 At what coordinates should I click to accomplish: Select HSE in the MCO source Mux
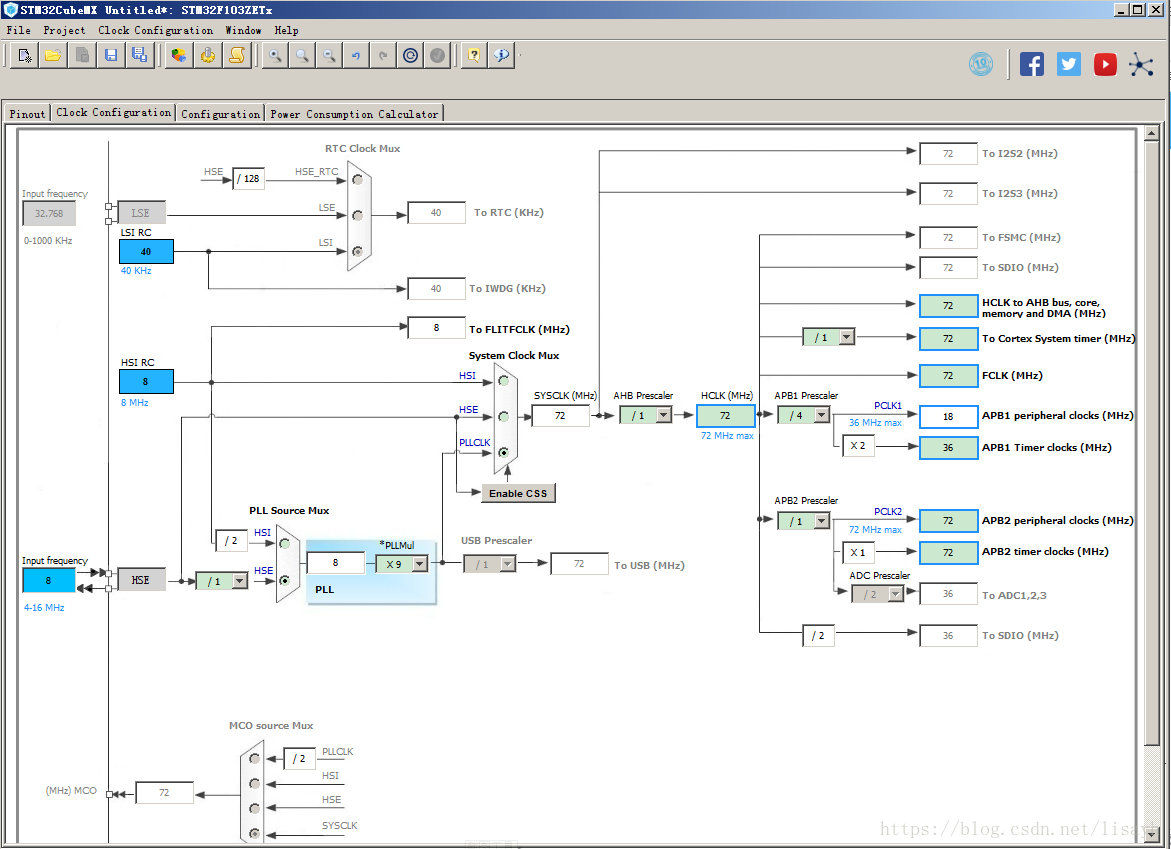pyautogui.click(x=255, y=808)
